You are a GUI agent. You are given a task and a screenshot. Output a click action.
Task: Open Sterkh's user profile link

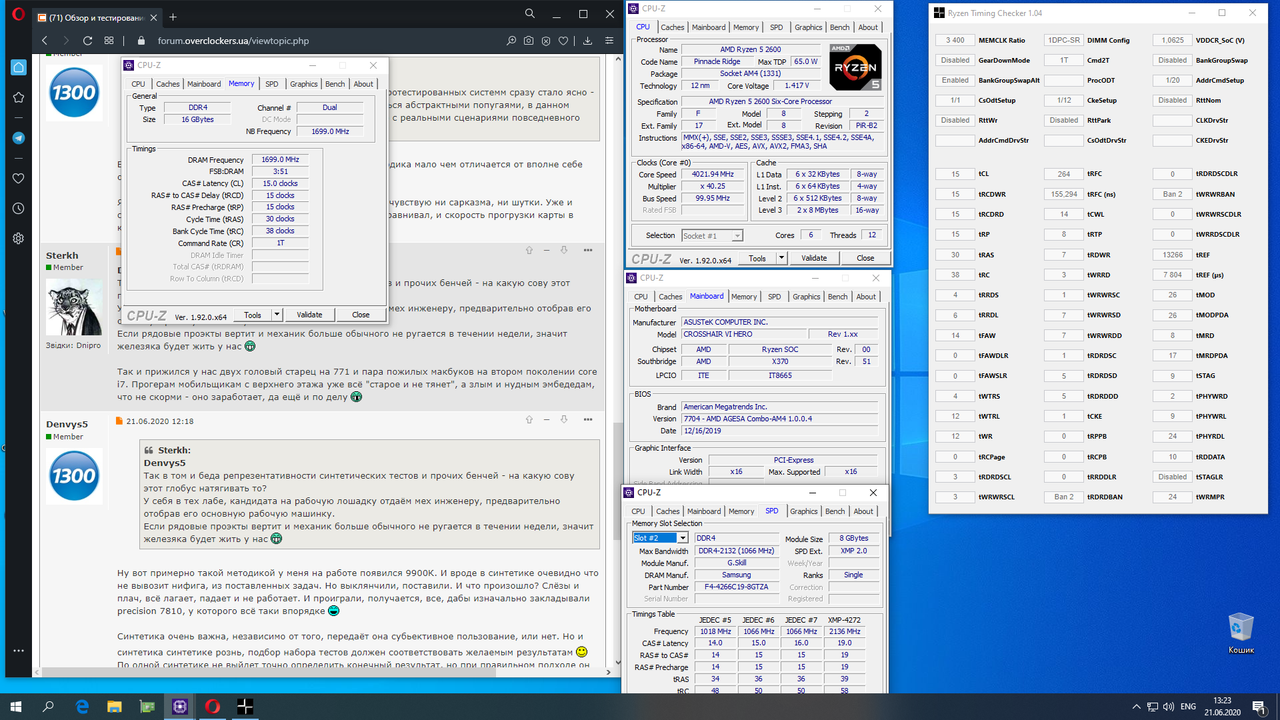tap(62, 255)
